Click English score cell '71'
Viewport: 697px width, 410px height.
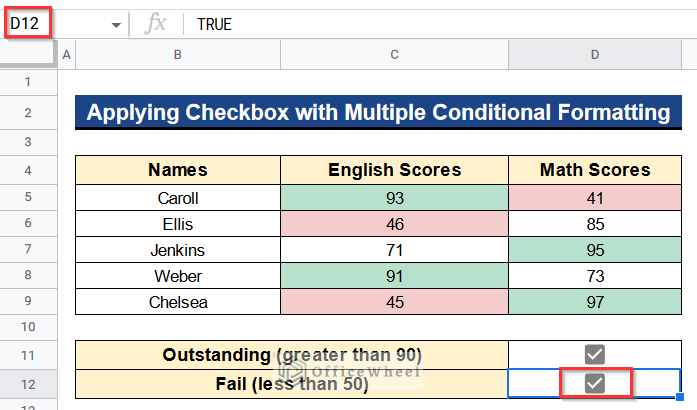pyautogui.click(x=394, y=250)
